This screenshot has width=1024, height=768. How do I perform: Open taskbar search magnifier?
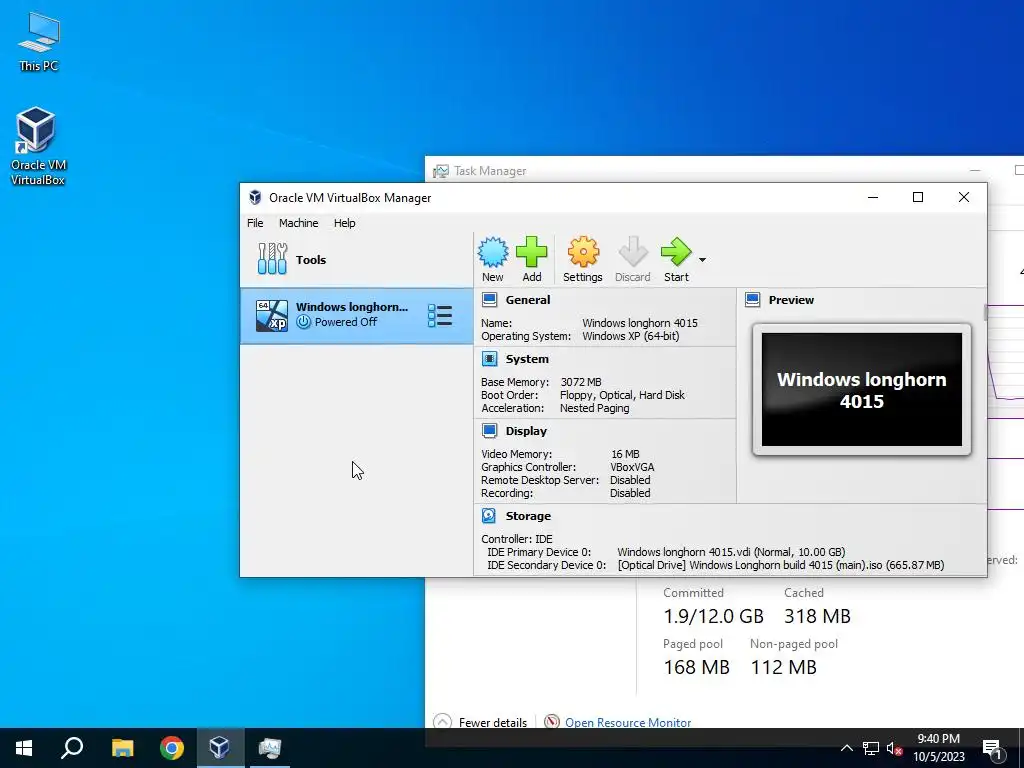[x=72, y=748]
